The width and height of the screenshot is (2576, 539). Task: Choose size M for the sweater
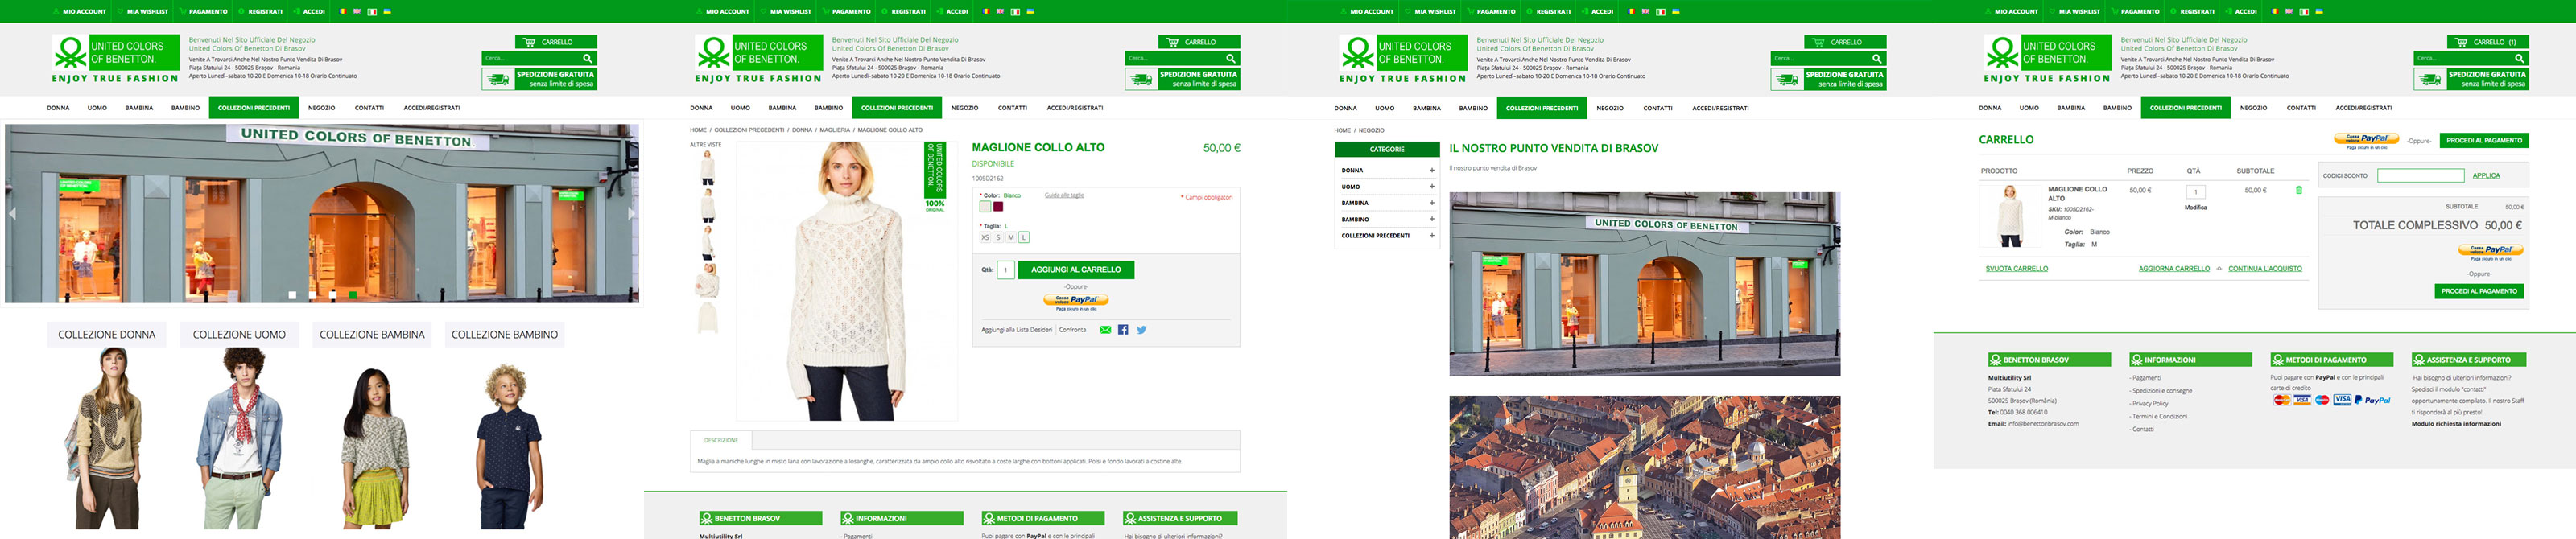click(1011, 237)
